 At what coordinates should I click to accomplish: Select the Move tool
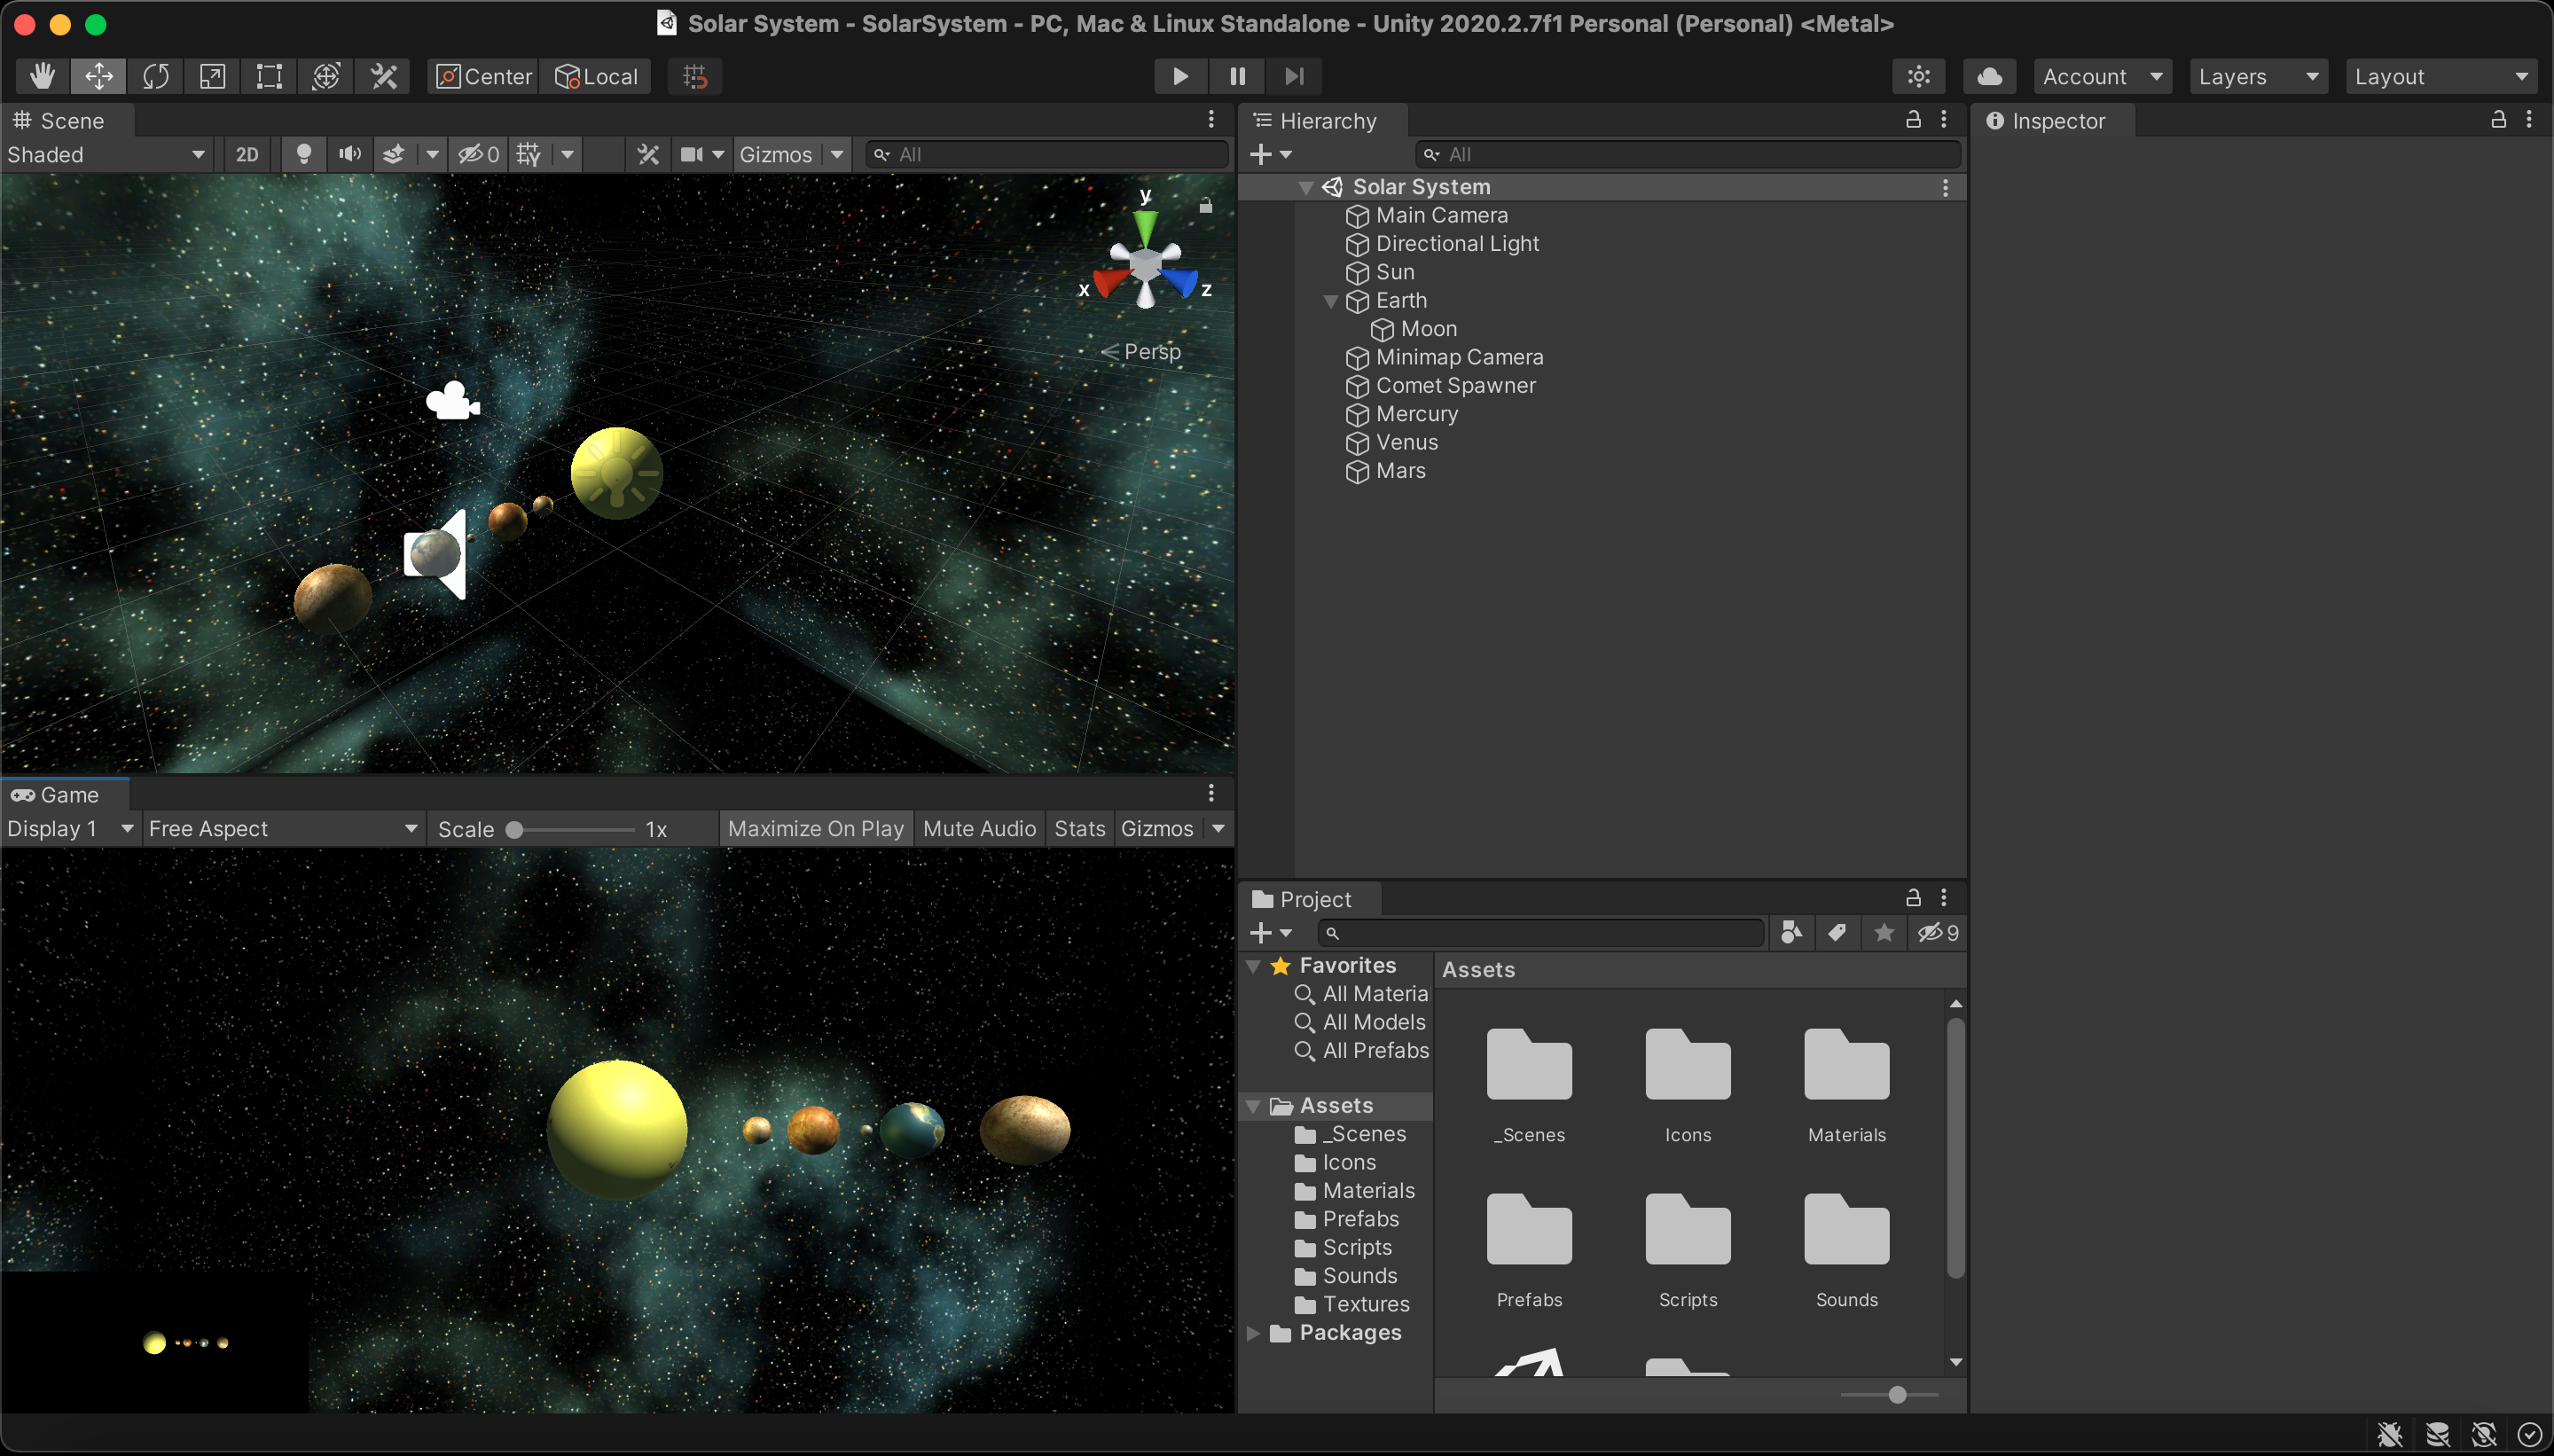click(x=99, y=76)
